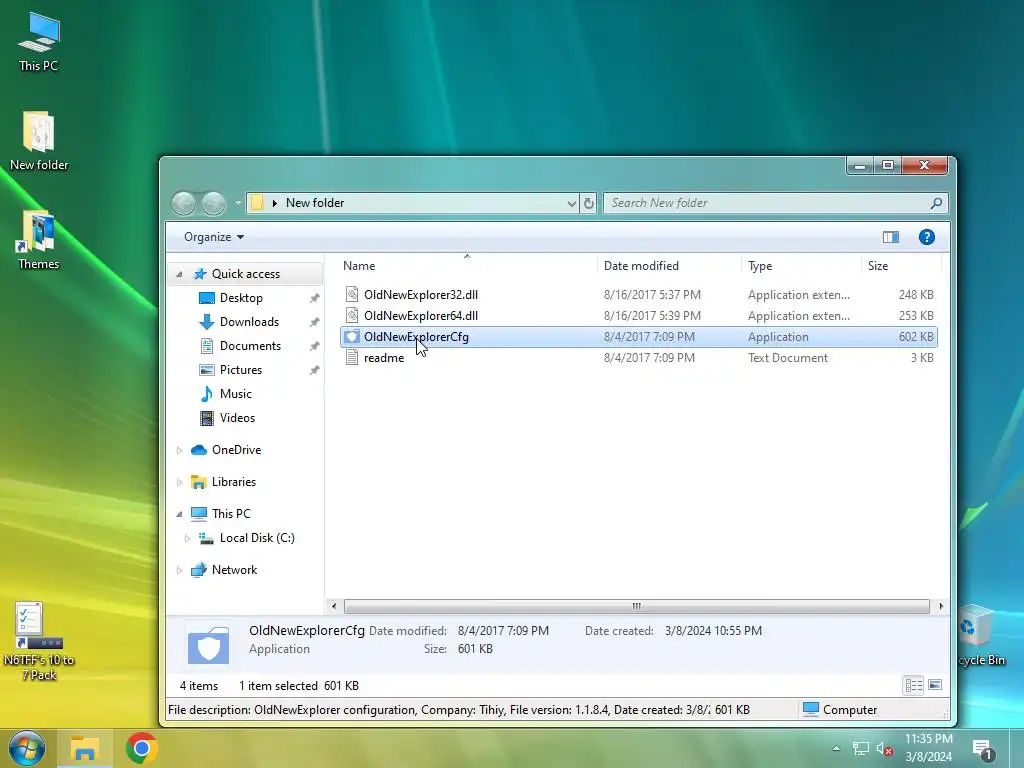Launch Chrome from taskbar
This screenshot has width=1024, height=768.
tap(142, 748)
